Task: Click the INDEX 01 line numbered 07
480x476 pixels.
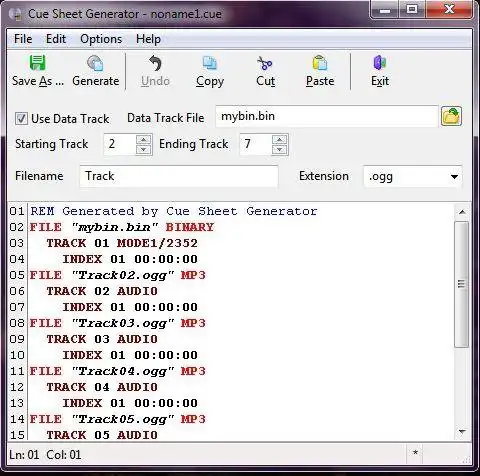Action: (130, 307)
